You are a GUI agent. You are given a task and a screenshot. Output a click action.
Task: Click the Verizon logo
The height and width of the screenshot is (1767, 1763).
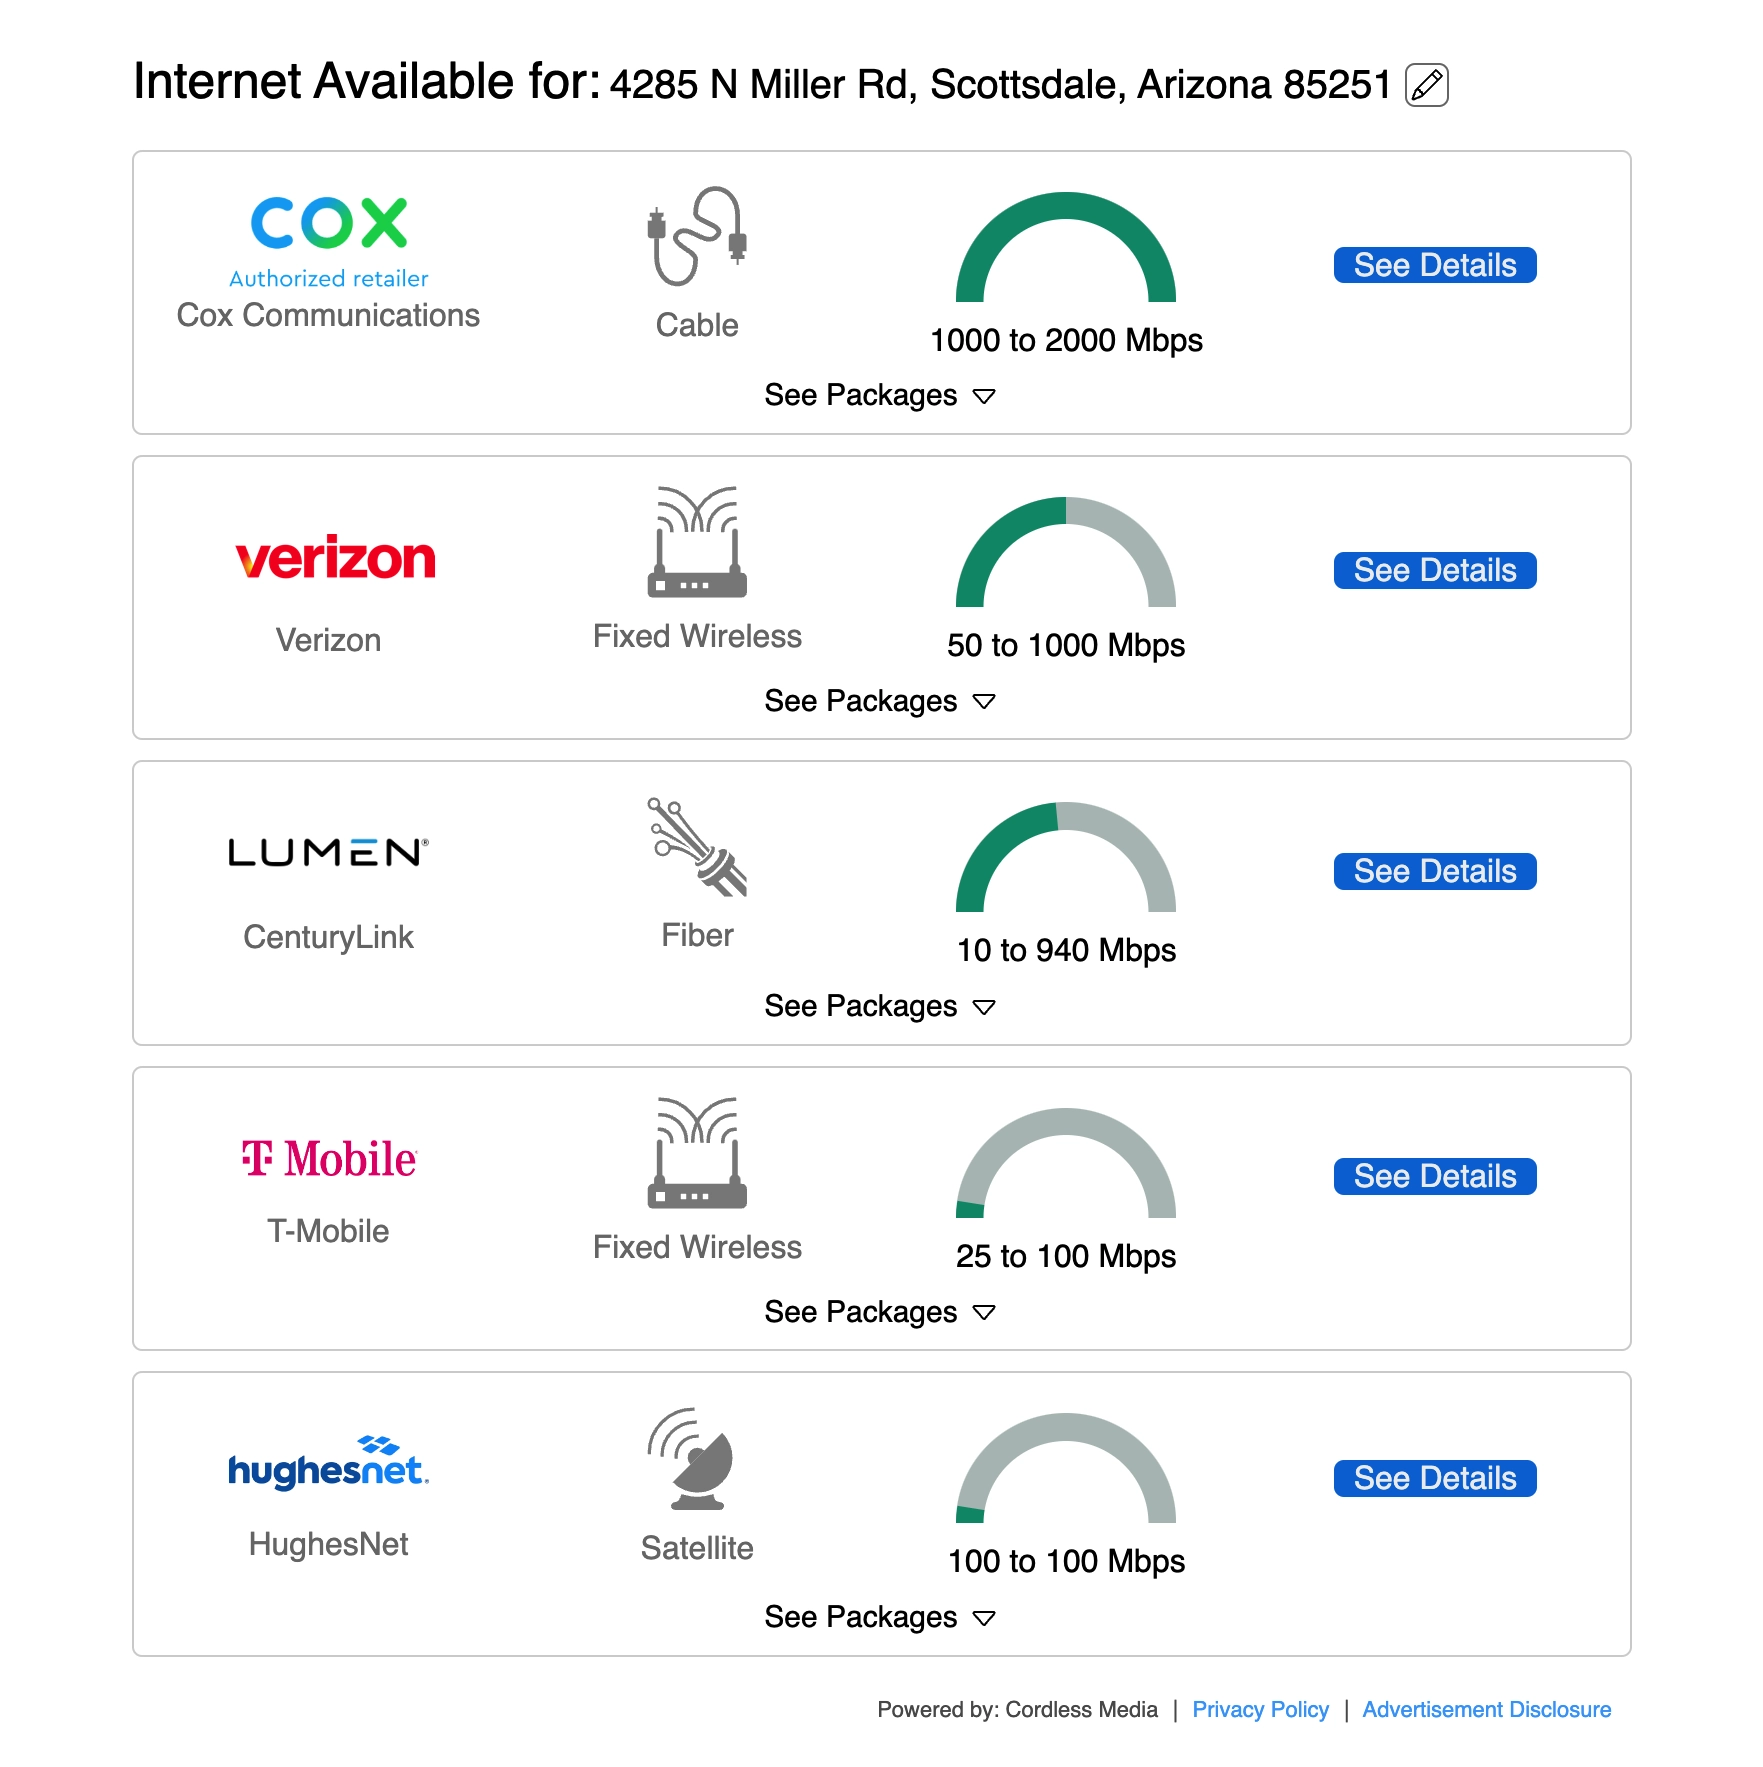(335, 558)
